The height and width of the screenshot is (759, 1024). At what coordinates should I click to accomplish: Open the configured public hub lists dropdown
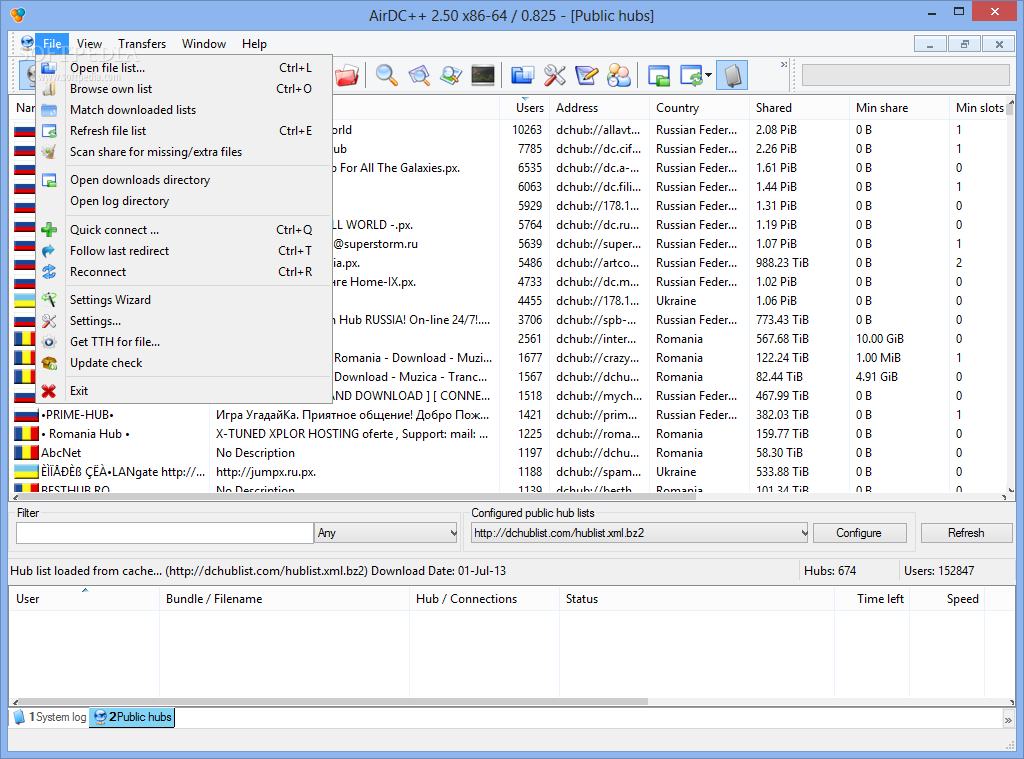tap(640, 533)
